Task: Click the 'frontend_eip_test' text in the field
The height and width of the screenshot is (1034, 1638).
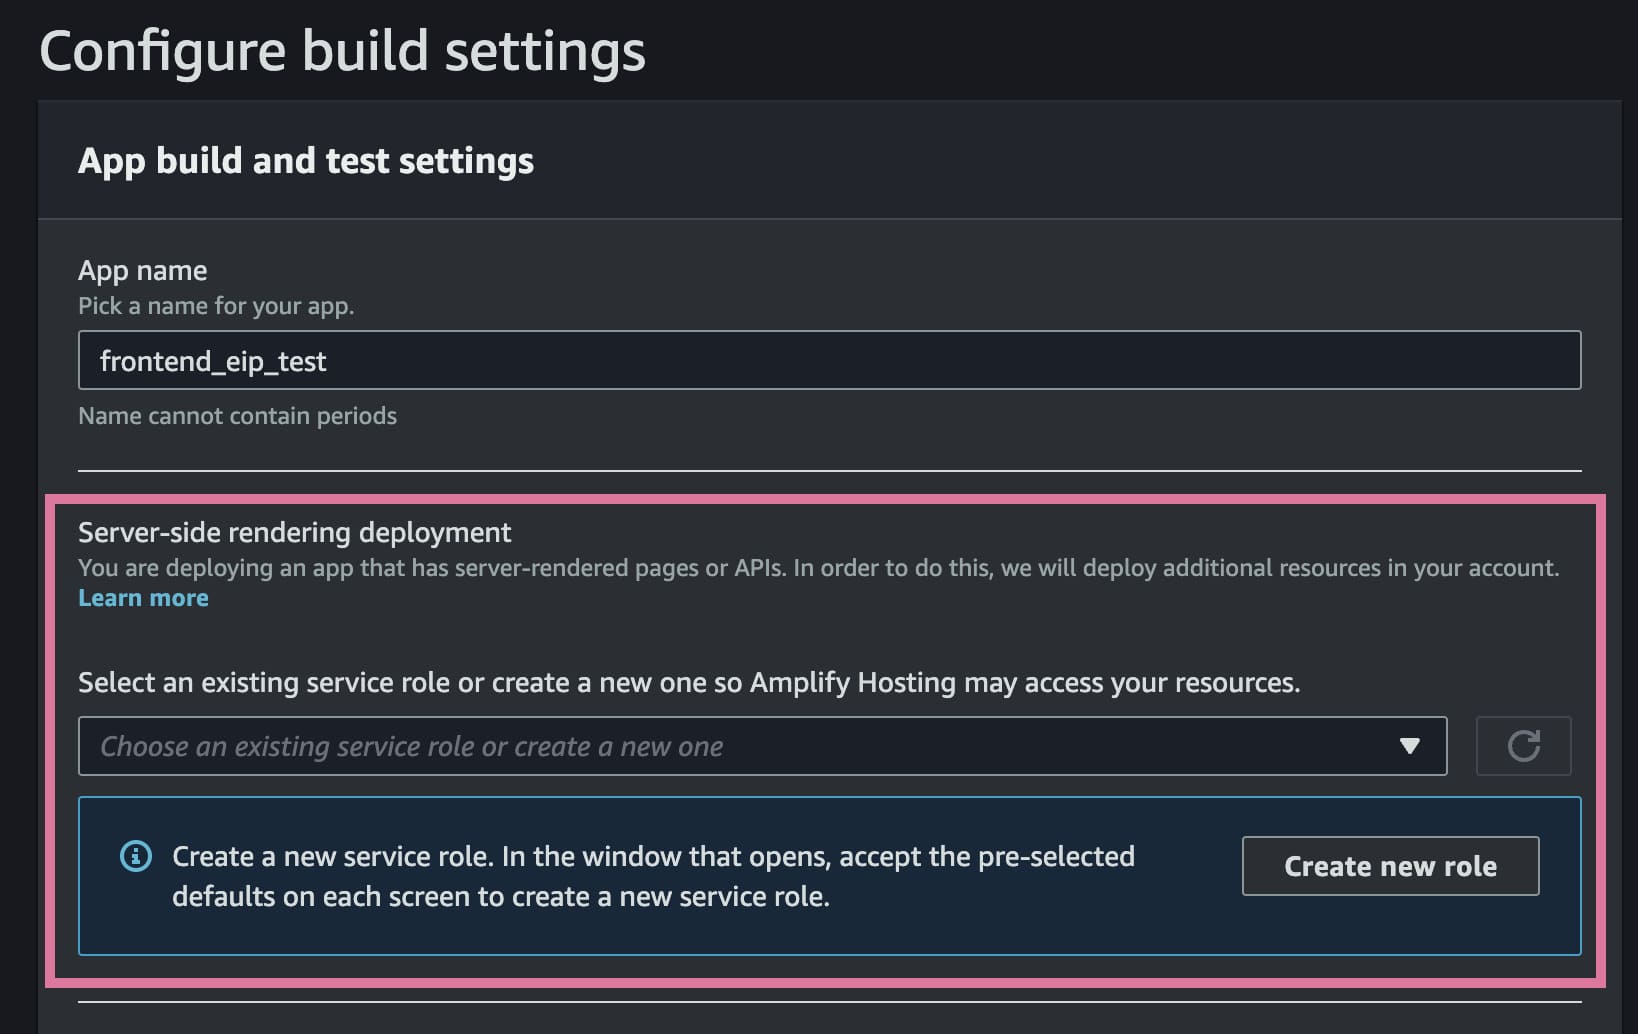Action: [213, 361]
